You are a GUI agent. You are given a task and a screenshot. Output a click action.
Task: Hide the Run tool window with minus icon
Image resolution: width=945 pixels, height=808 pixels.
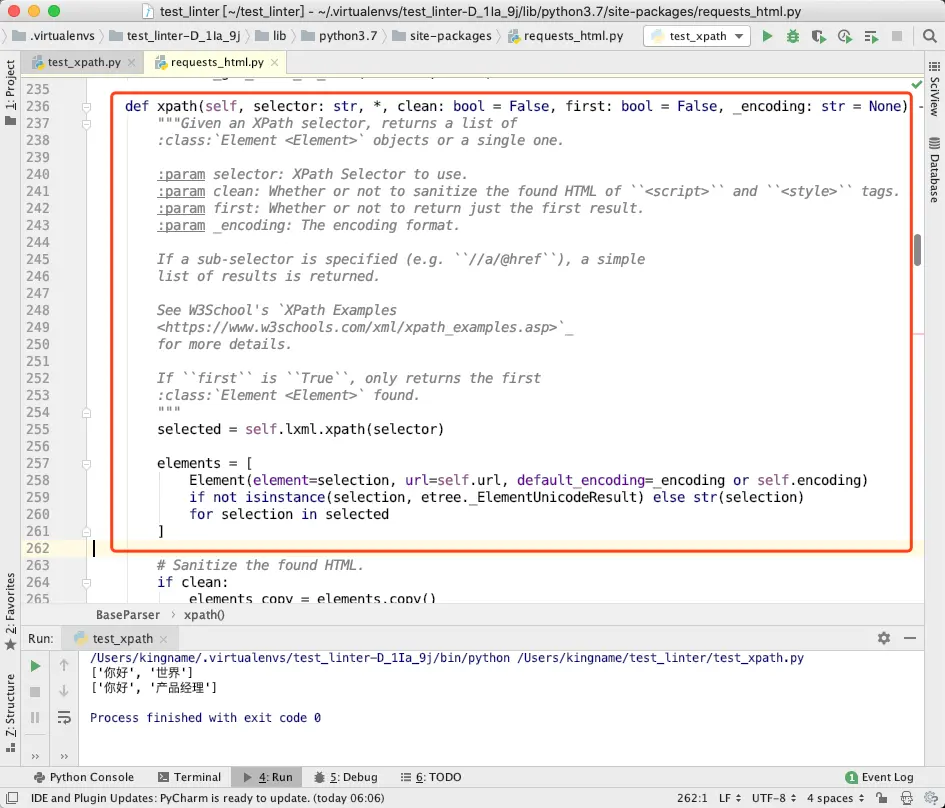click(x=910, y=638)
